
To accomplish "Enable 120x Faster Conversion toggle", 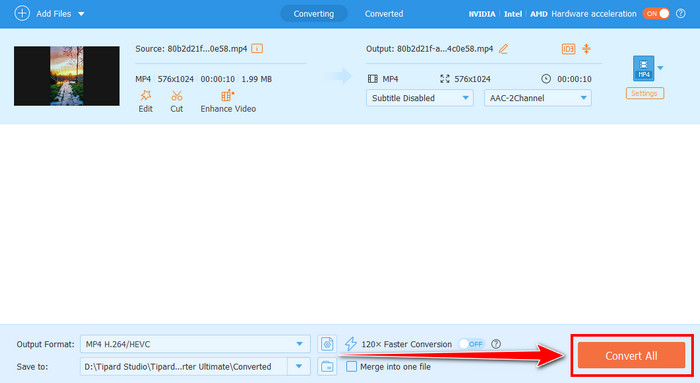I will 471,344.
